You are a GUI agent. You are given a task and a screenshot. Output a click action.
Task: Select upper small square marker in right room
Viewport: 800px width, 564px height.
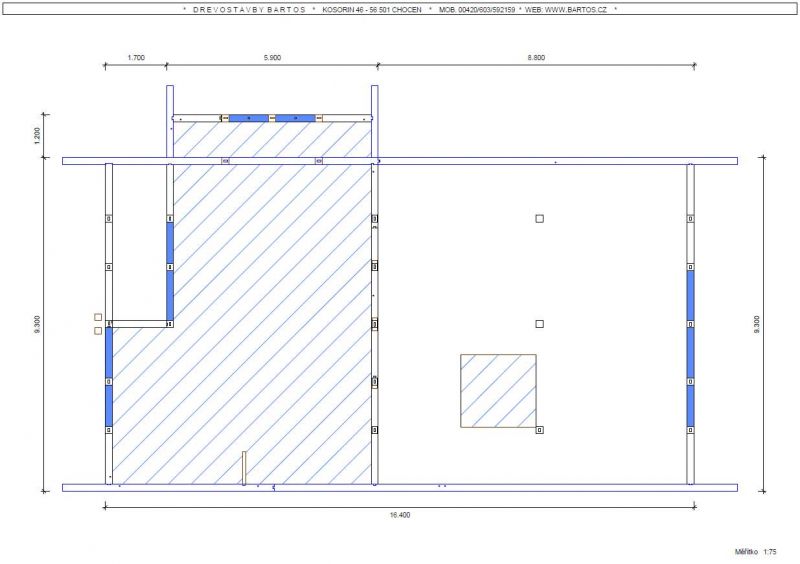539,218
